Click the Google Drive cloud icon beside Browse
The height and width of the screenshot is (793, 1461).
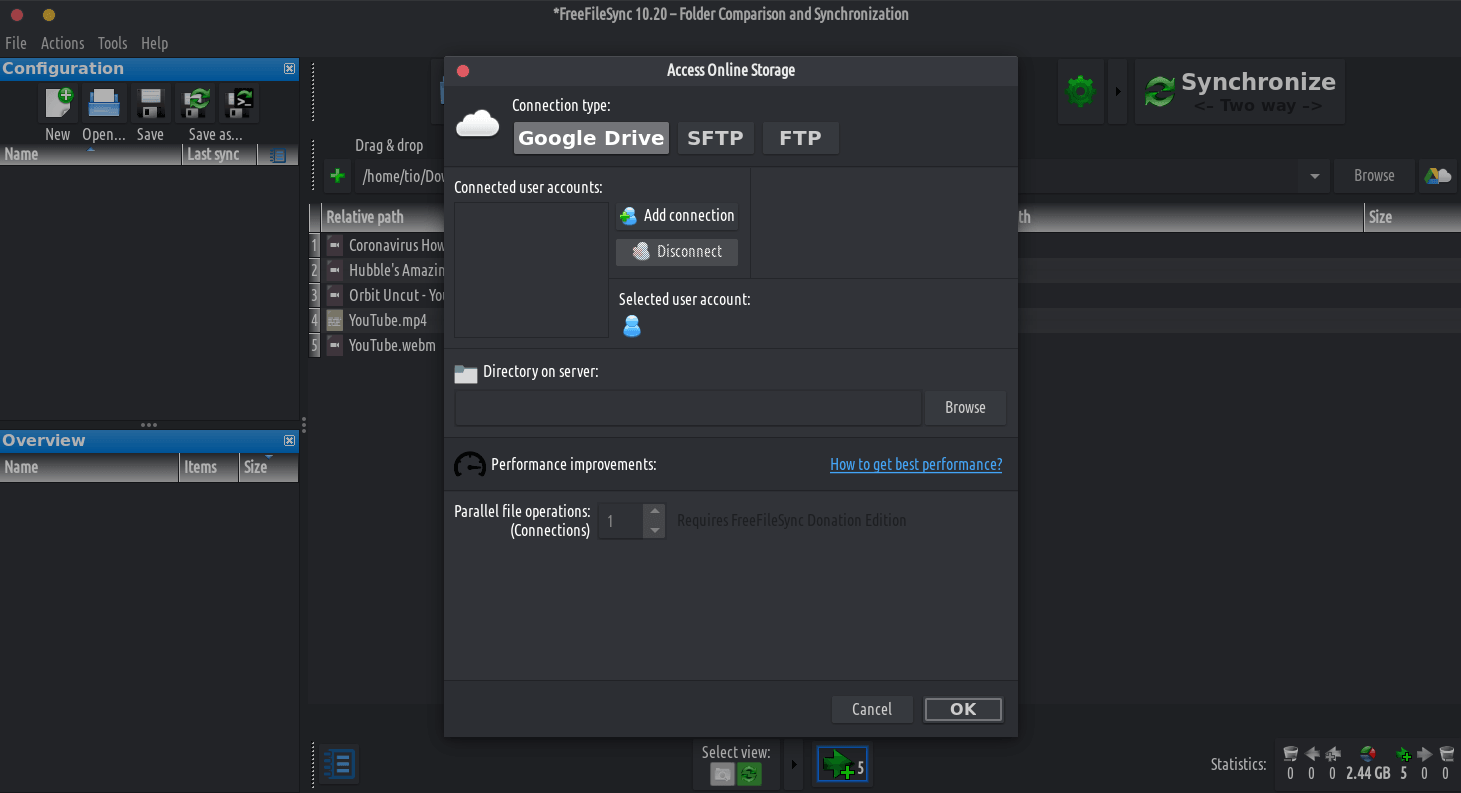(x=1437, y=176)
